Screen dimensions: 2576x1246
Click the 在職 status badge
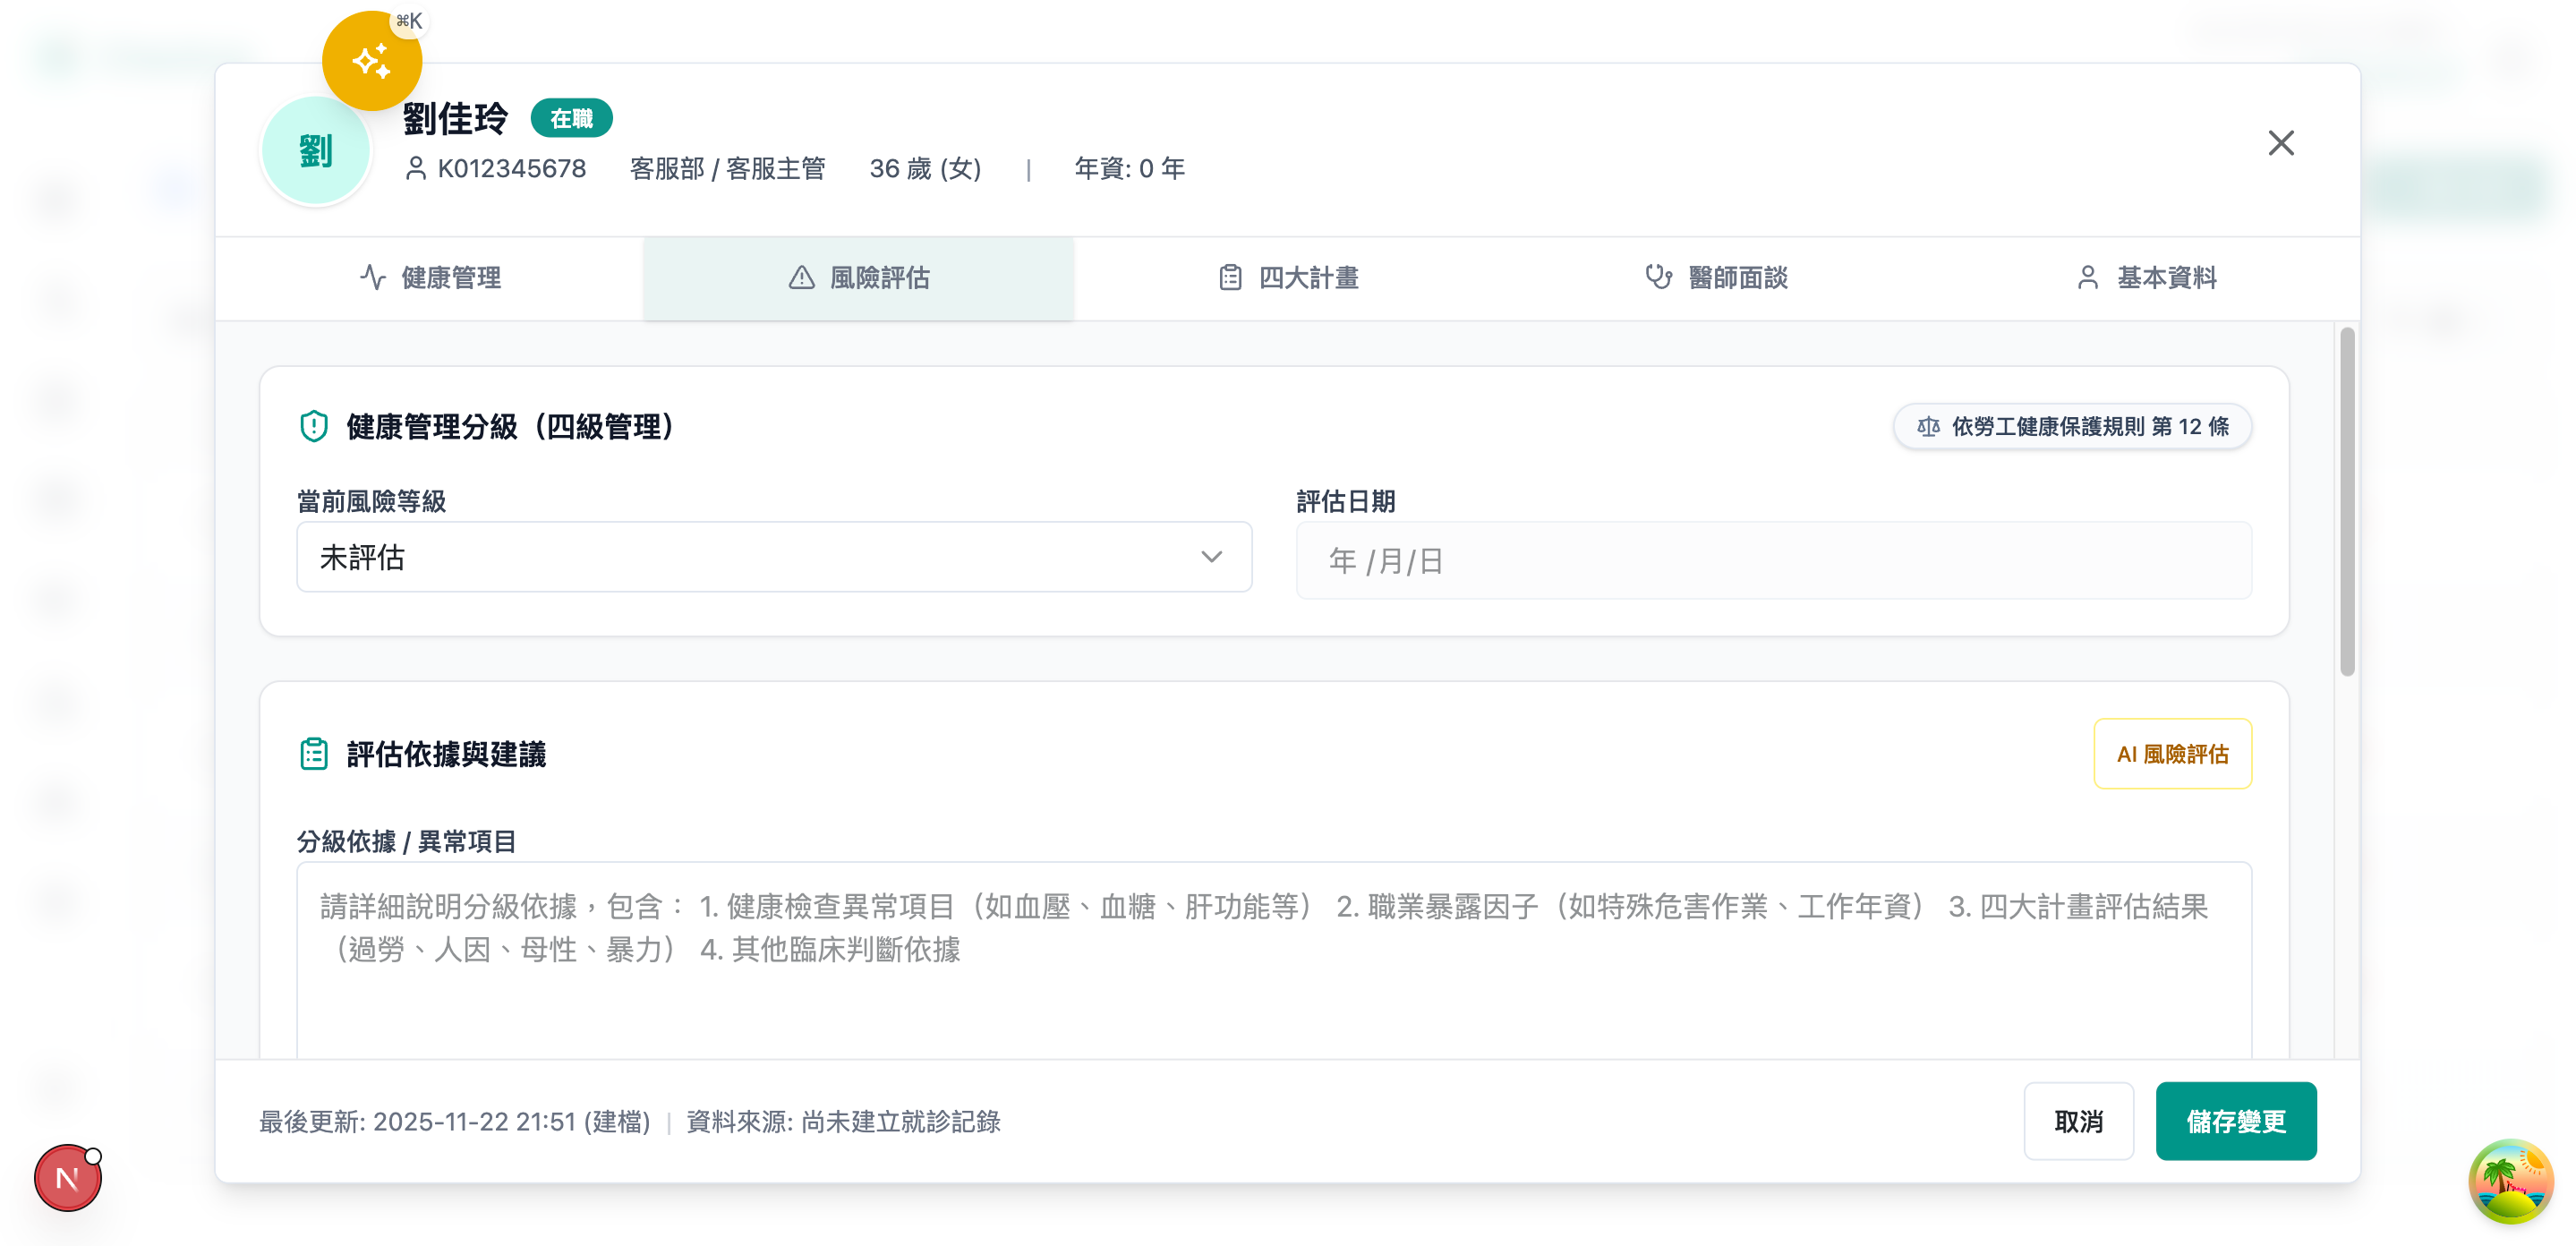(x=571, y=118)
